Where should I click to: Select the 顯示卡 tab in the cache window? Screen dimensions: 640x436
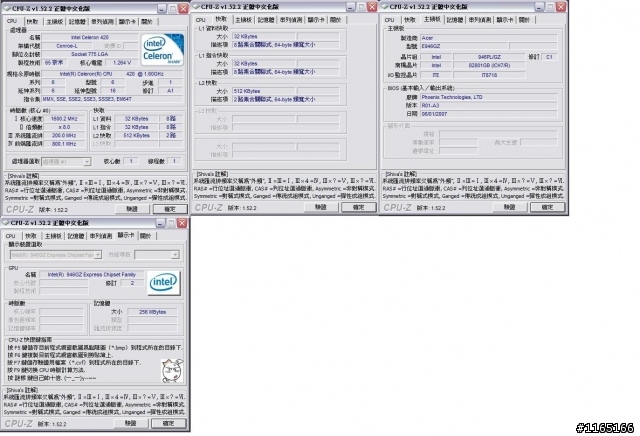(316, 20)
